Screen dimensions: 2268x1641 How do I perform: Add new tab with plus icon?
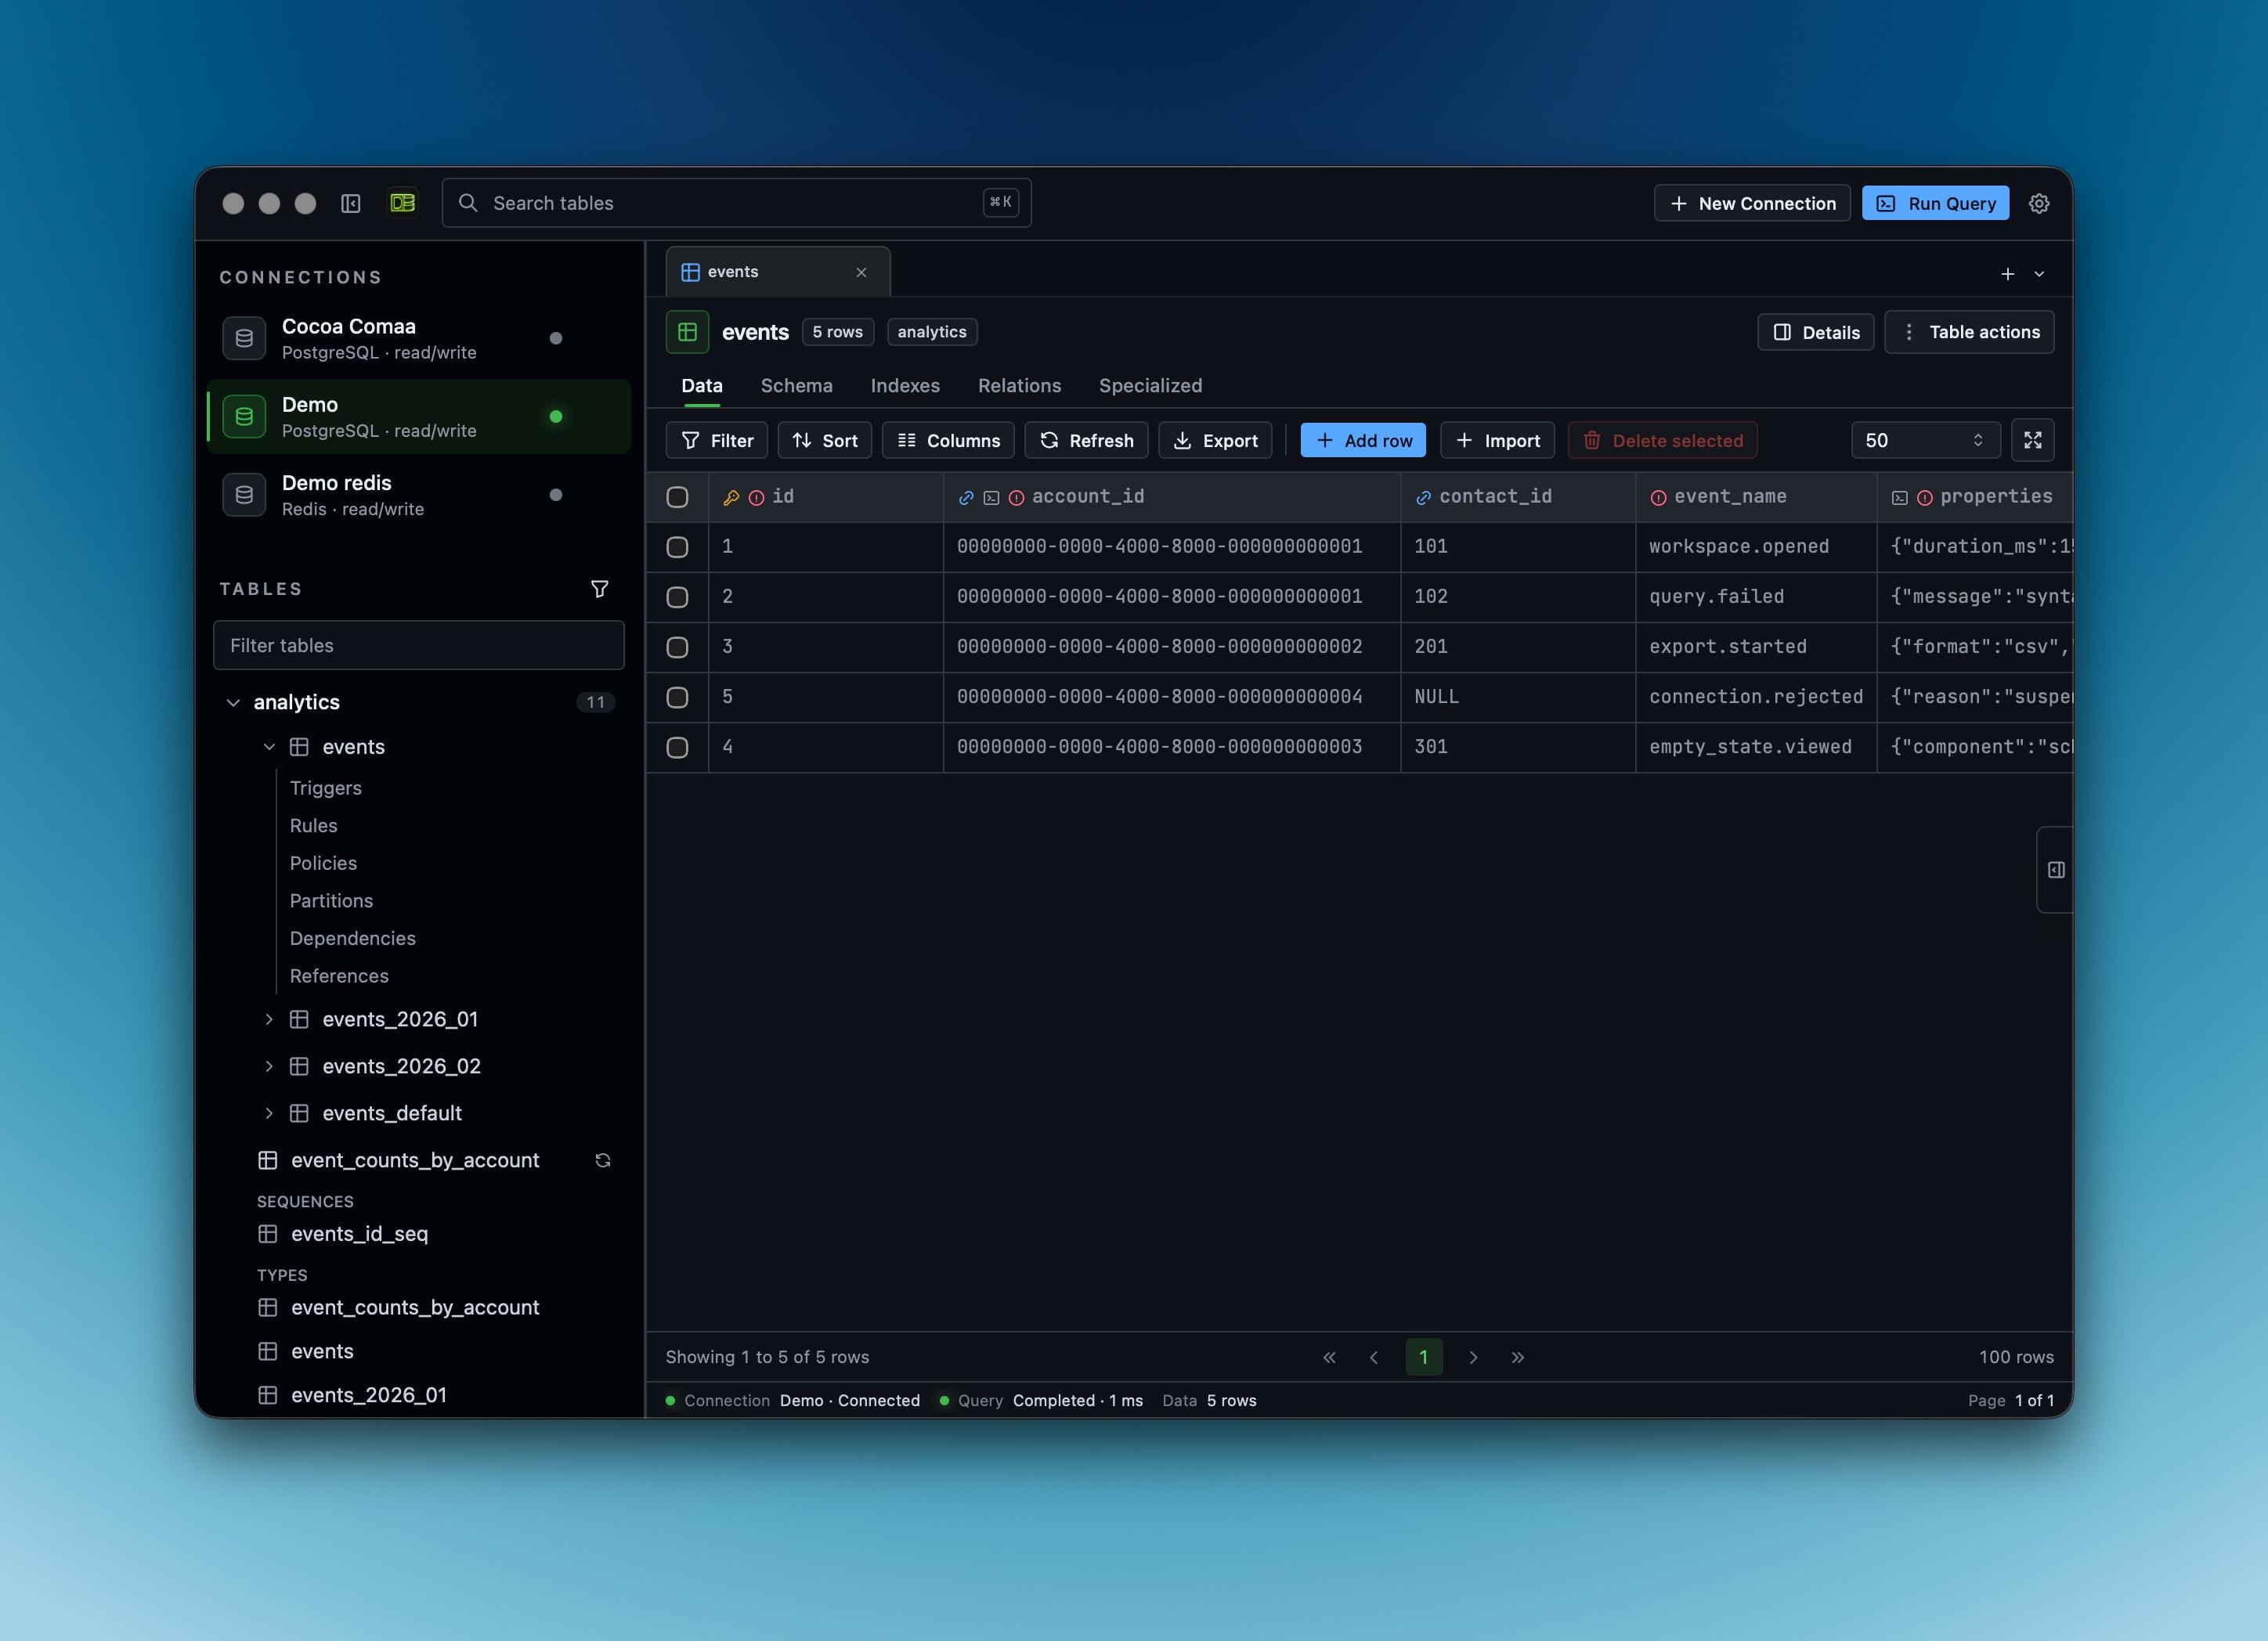[x=2007, y=274]
